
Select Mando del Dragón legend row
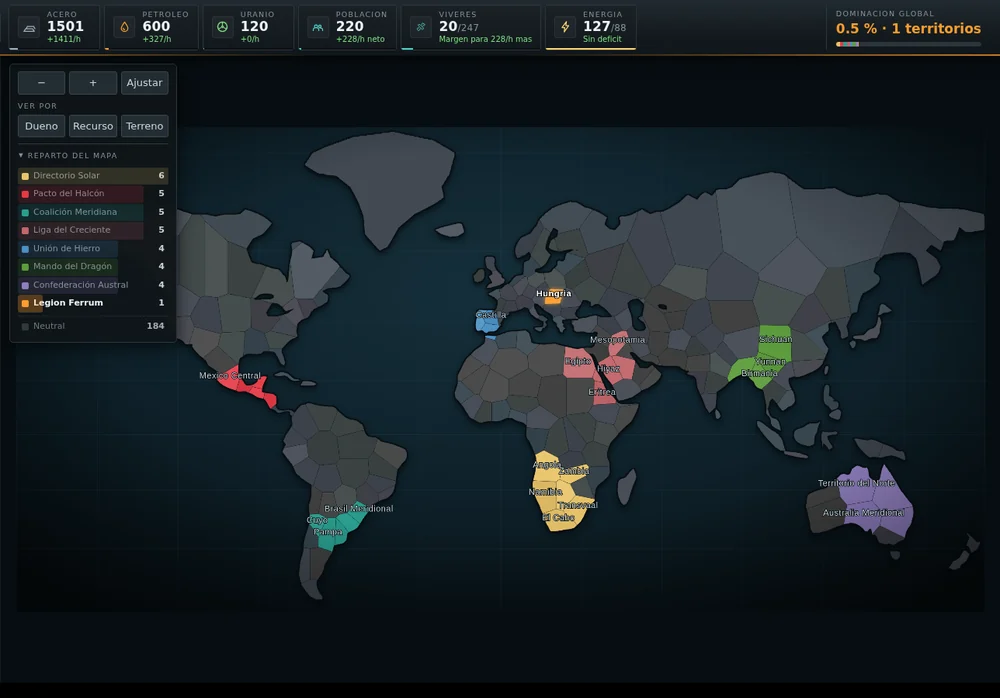93,266
